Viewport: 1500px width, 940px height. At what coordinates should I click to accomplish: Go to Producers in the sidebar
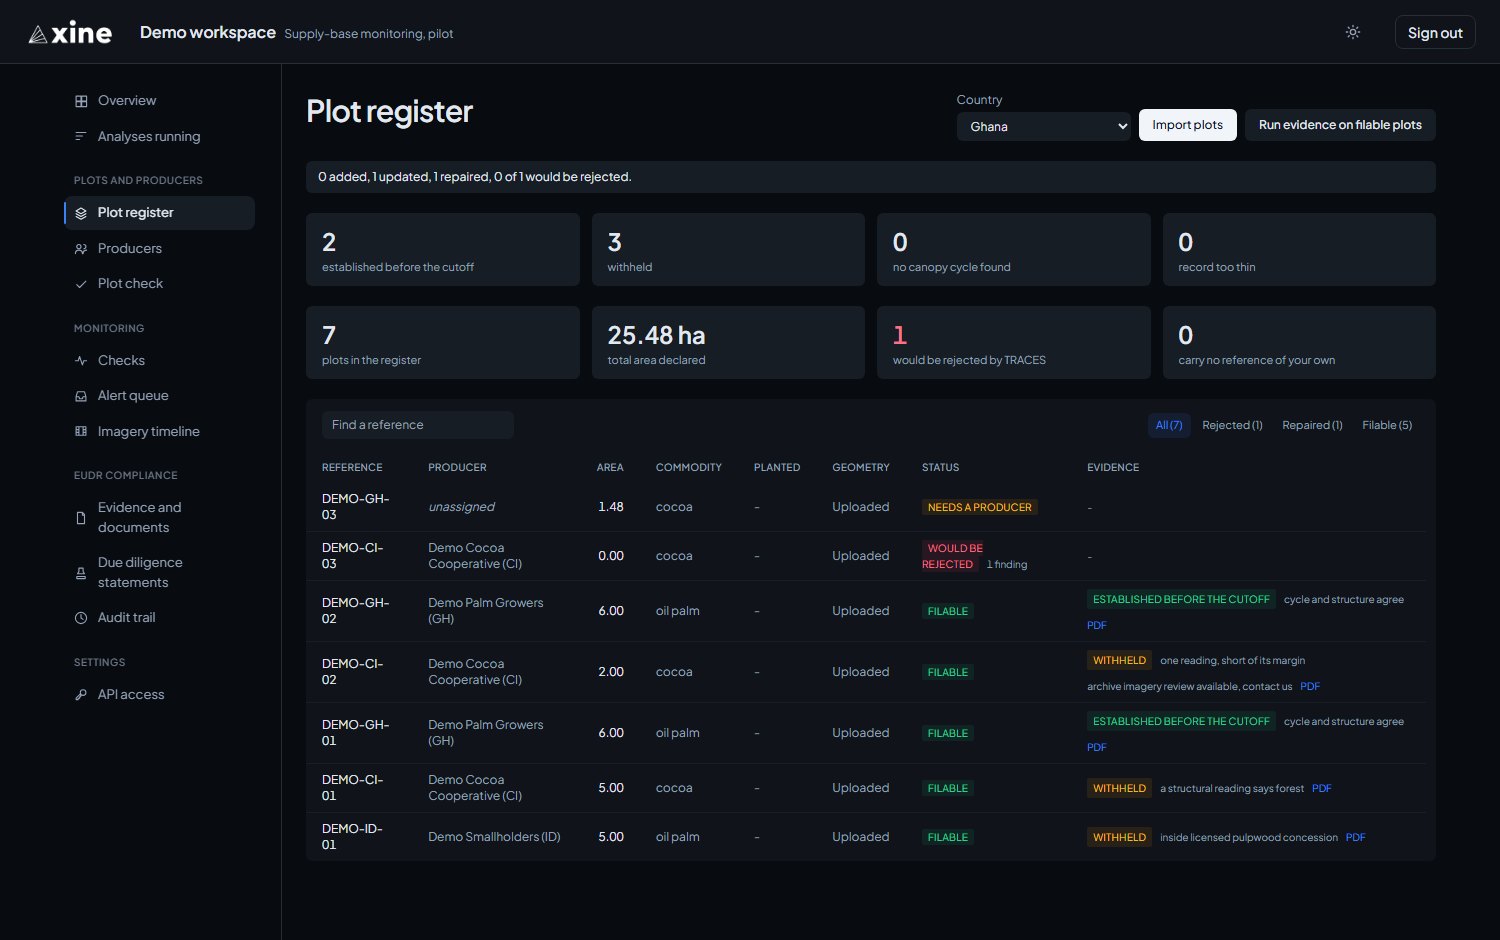(130, 249)
